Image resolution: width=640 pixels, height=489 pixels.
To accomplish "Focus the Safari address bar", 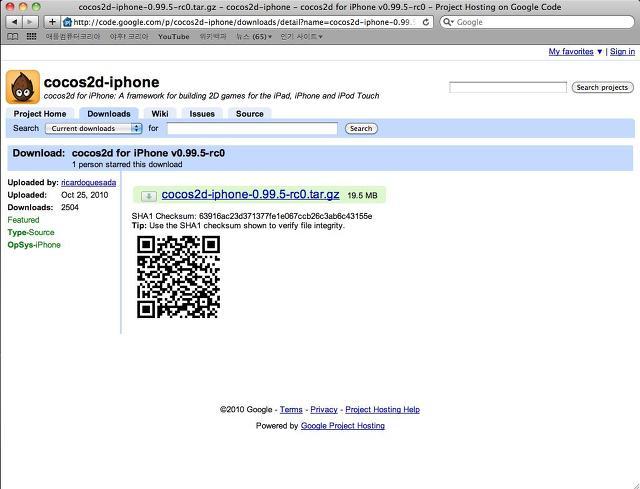I will [x=247, y=22].
